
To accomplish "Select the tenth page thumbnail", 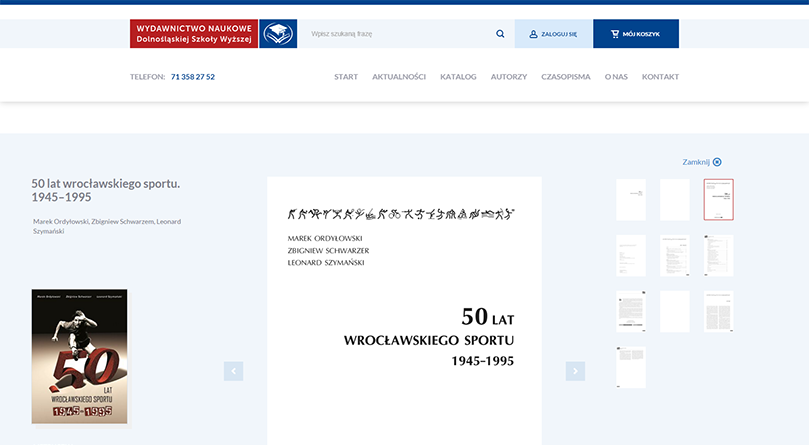I will point(631,367).
